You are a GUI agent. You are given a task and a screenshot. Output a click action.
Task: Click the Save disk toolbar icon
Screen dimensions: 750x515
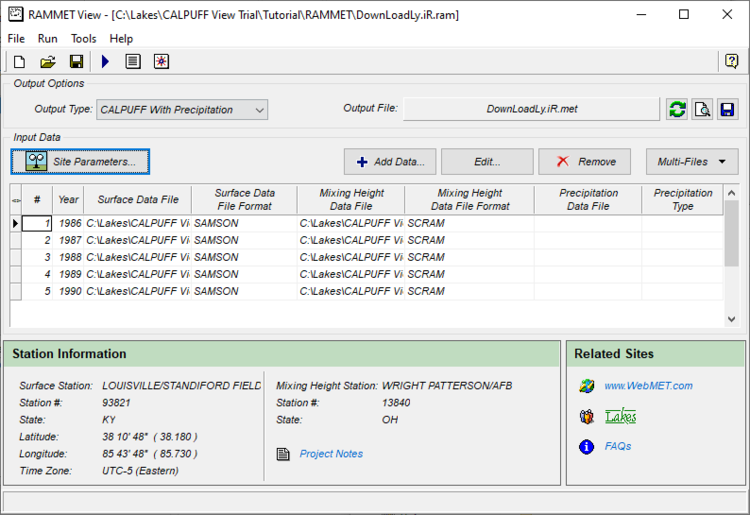pos(76,62)
